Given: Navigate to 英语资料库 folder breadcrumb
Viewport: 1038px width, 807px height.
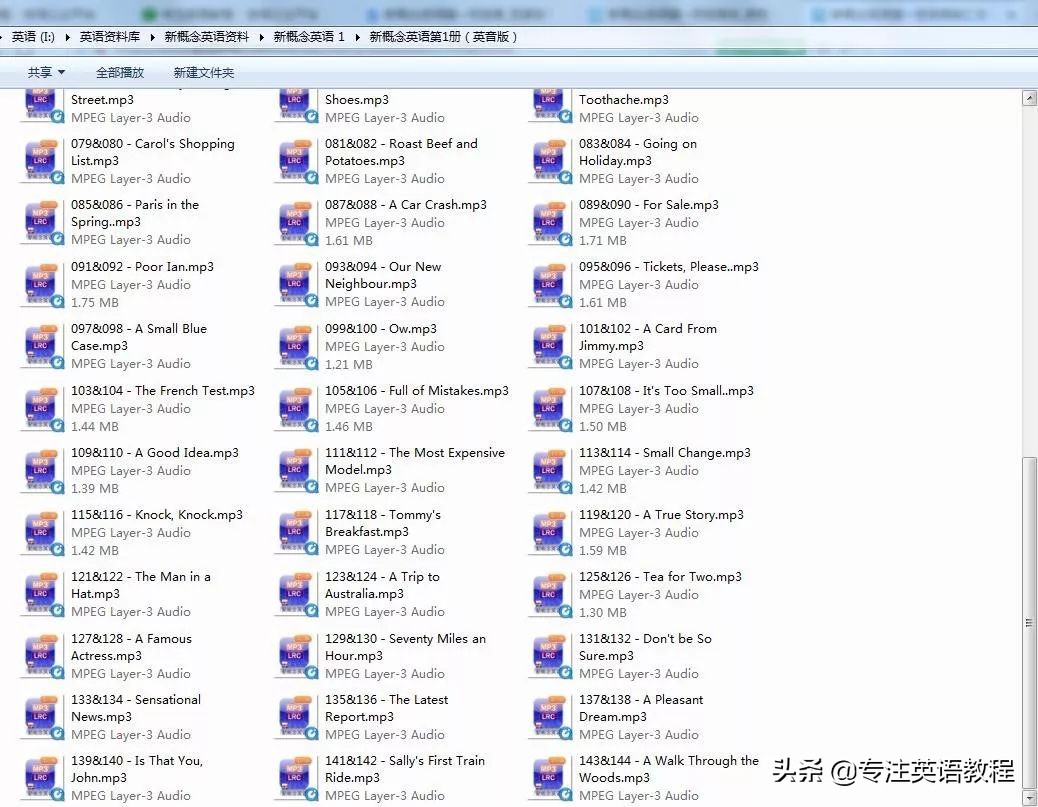Looking at the screenshot, I should pos(110,37).
